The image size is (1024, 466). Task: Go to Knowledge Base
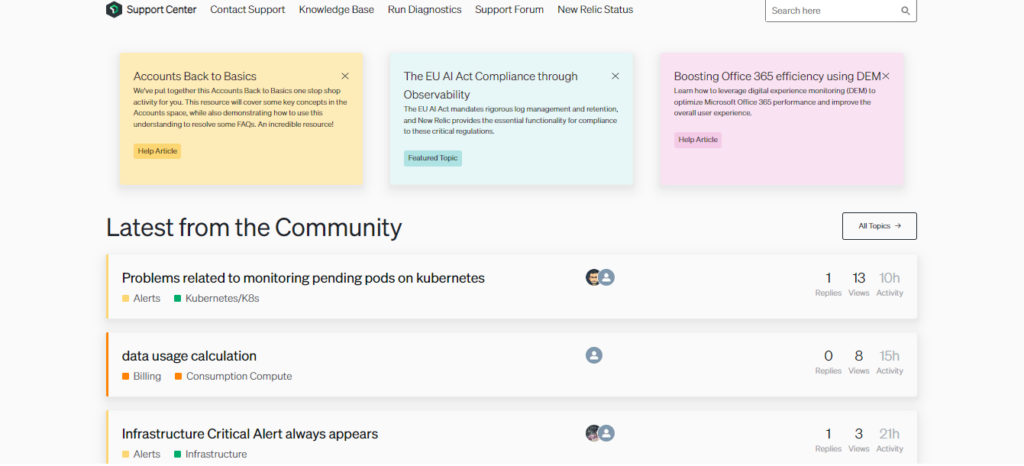pyautogui.click(x=336, y=10)
